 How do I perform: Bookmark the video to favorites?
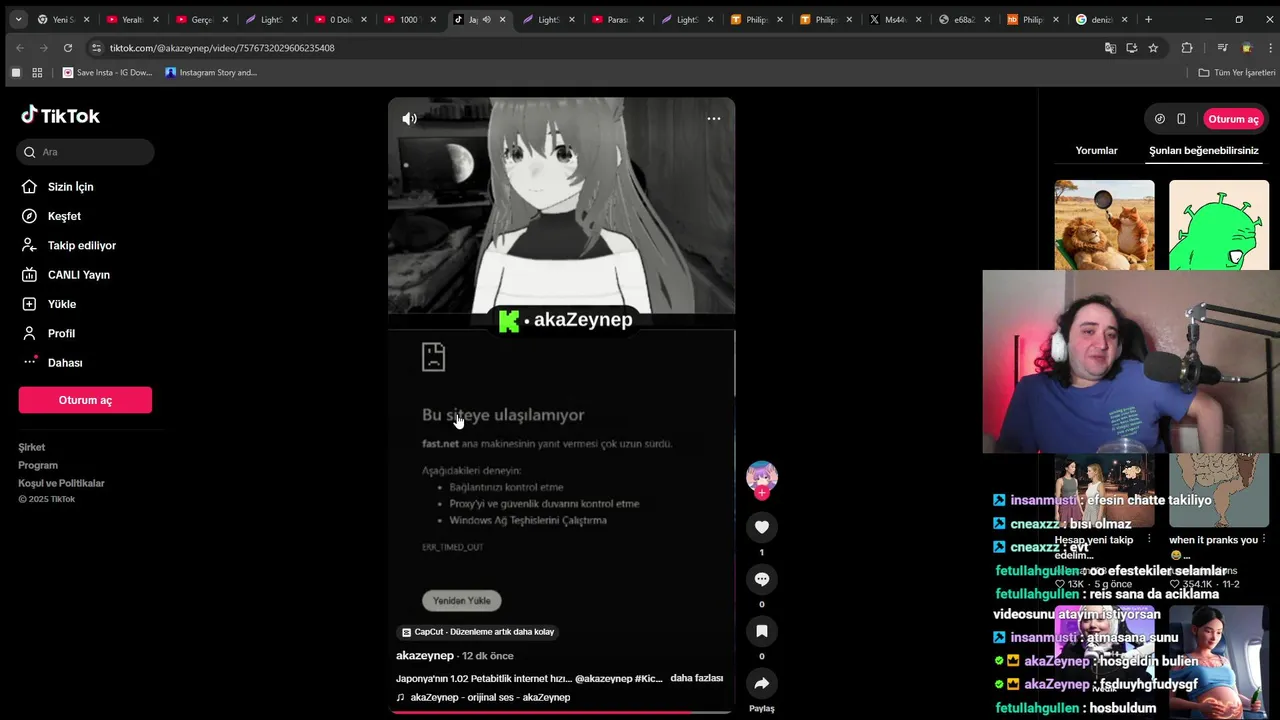pyautogui.click(x=762, y=631)
